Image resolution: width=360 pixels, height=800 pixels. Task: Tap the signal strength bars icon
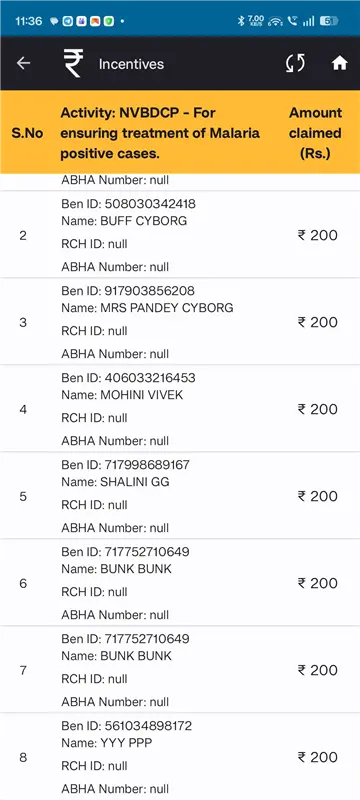pyautogui.click(x=308, y=21)
